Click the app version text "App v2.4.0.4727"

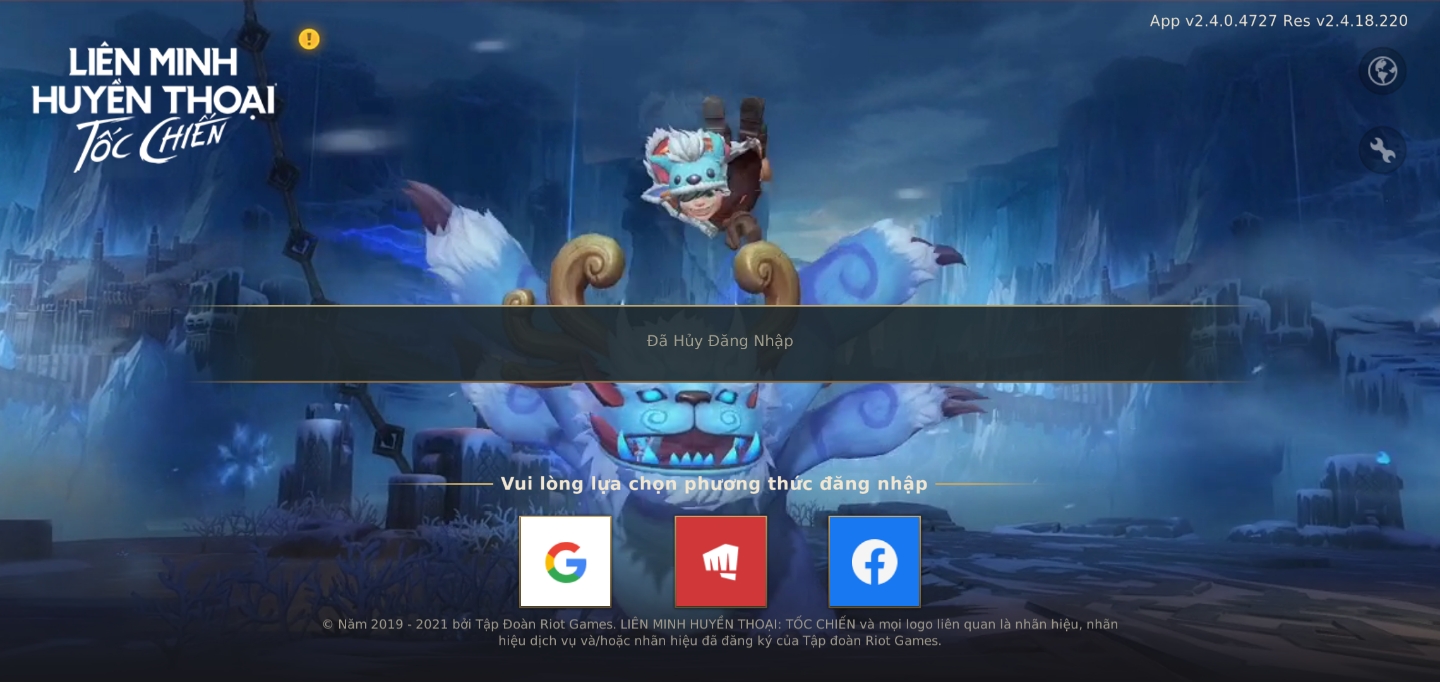point(1213,21)
